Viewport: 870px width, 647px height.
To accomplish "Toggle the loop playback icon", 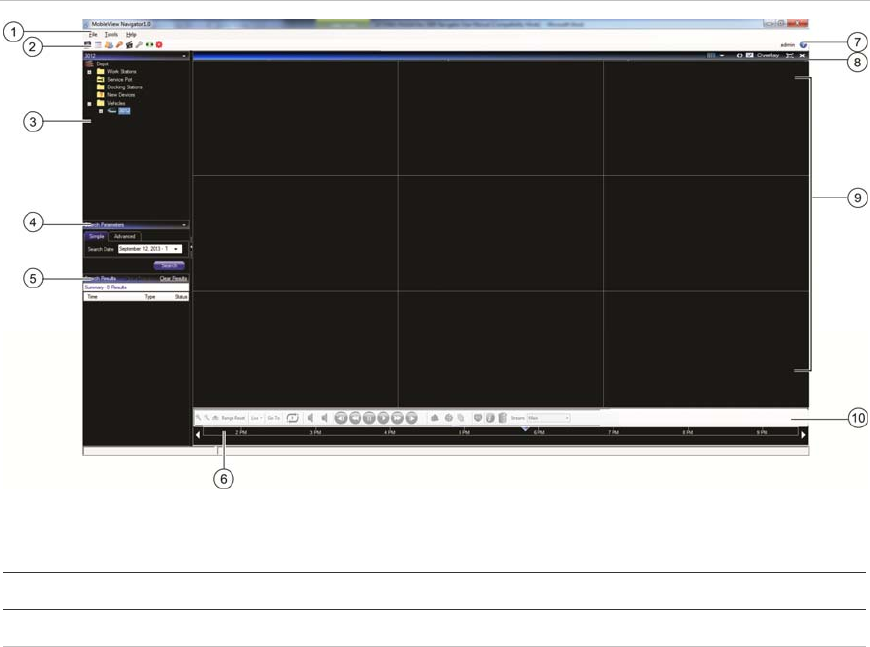I will tap(292, 418).
